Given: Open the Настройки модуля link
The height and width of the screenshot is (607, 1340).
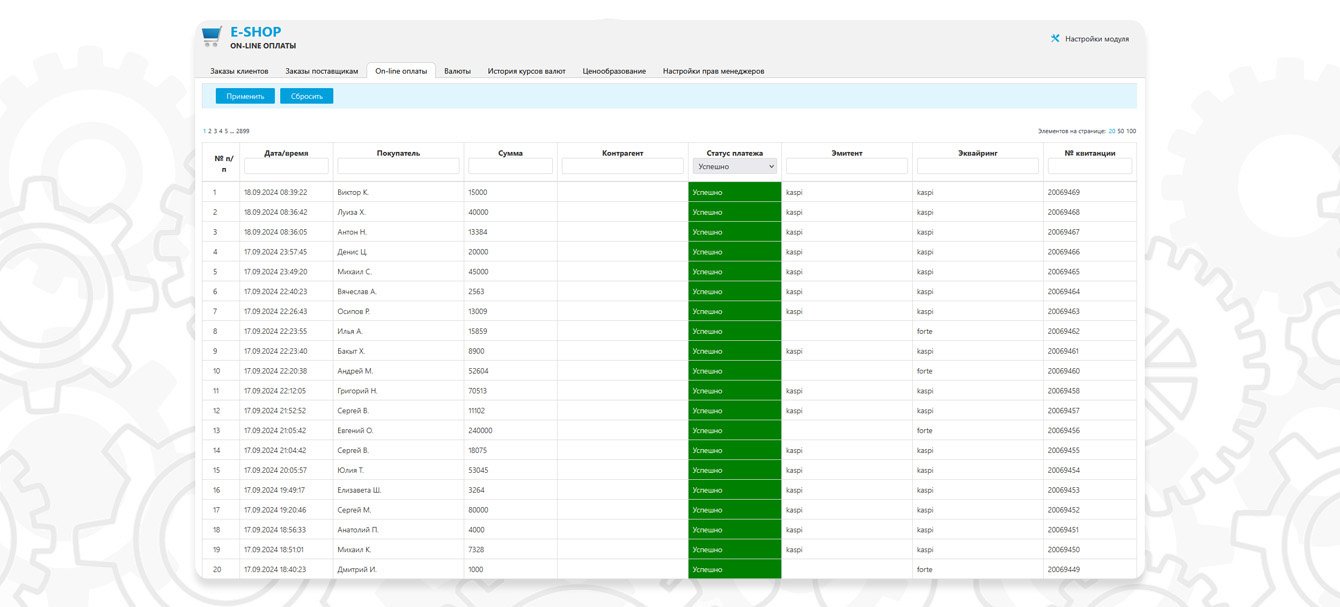Looking at the screenshot, I should coord(1096,39).
